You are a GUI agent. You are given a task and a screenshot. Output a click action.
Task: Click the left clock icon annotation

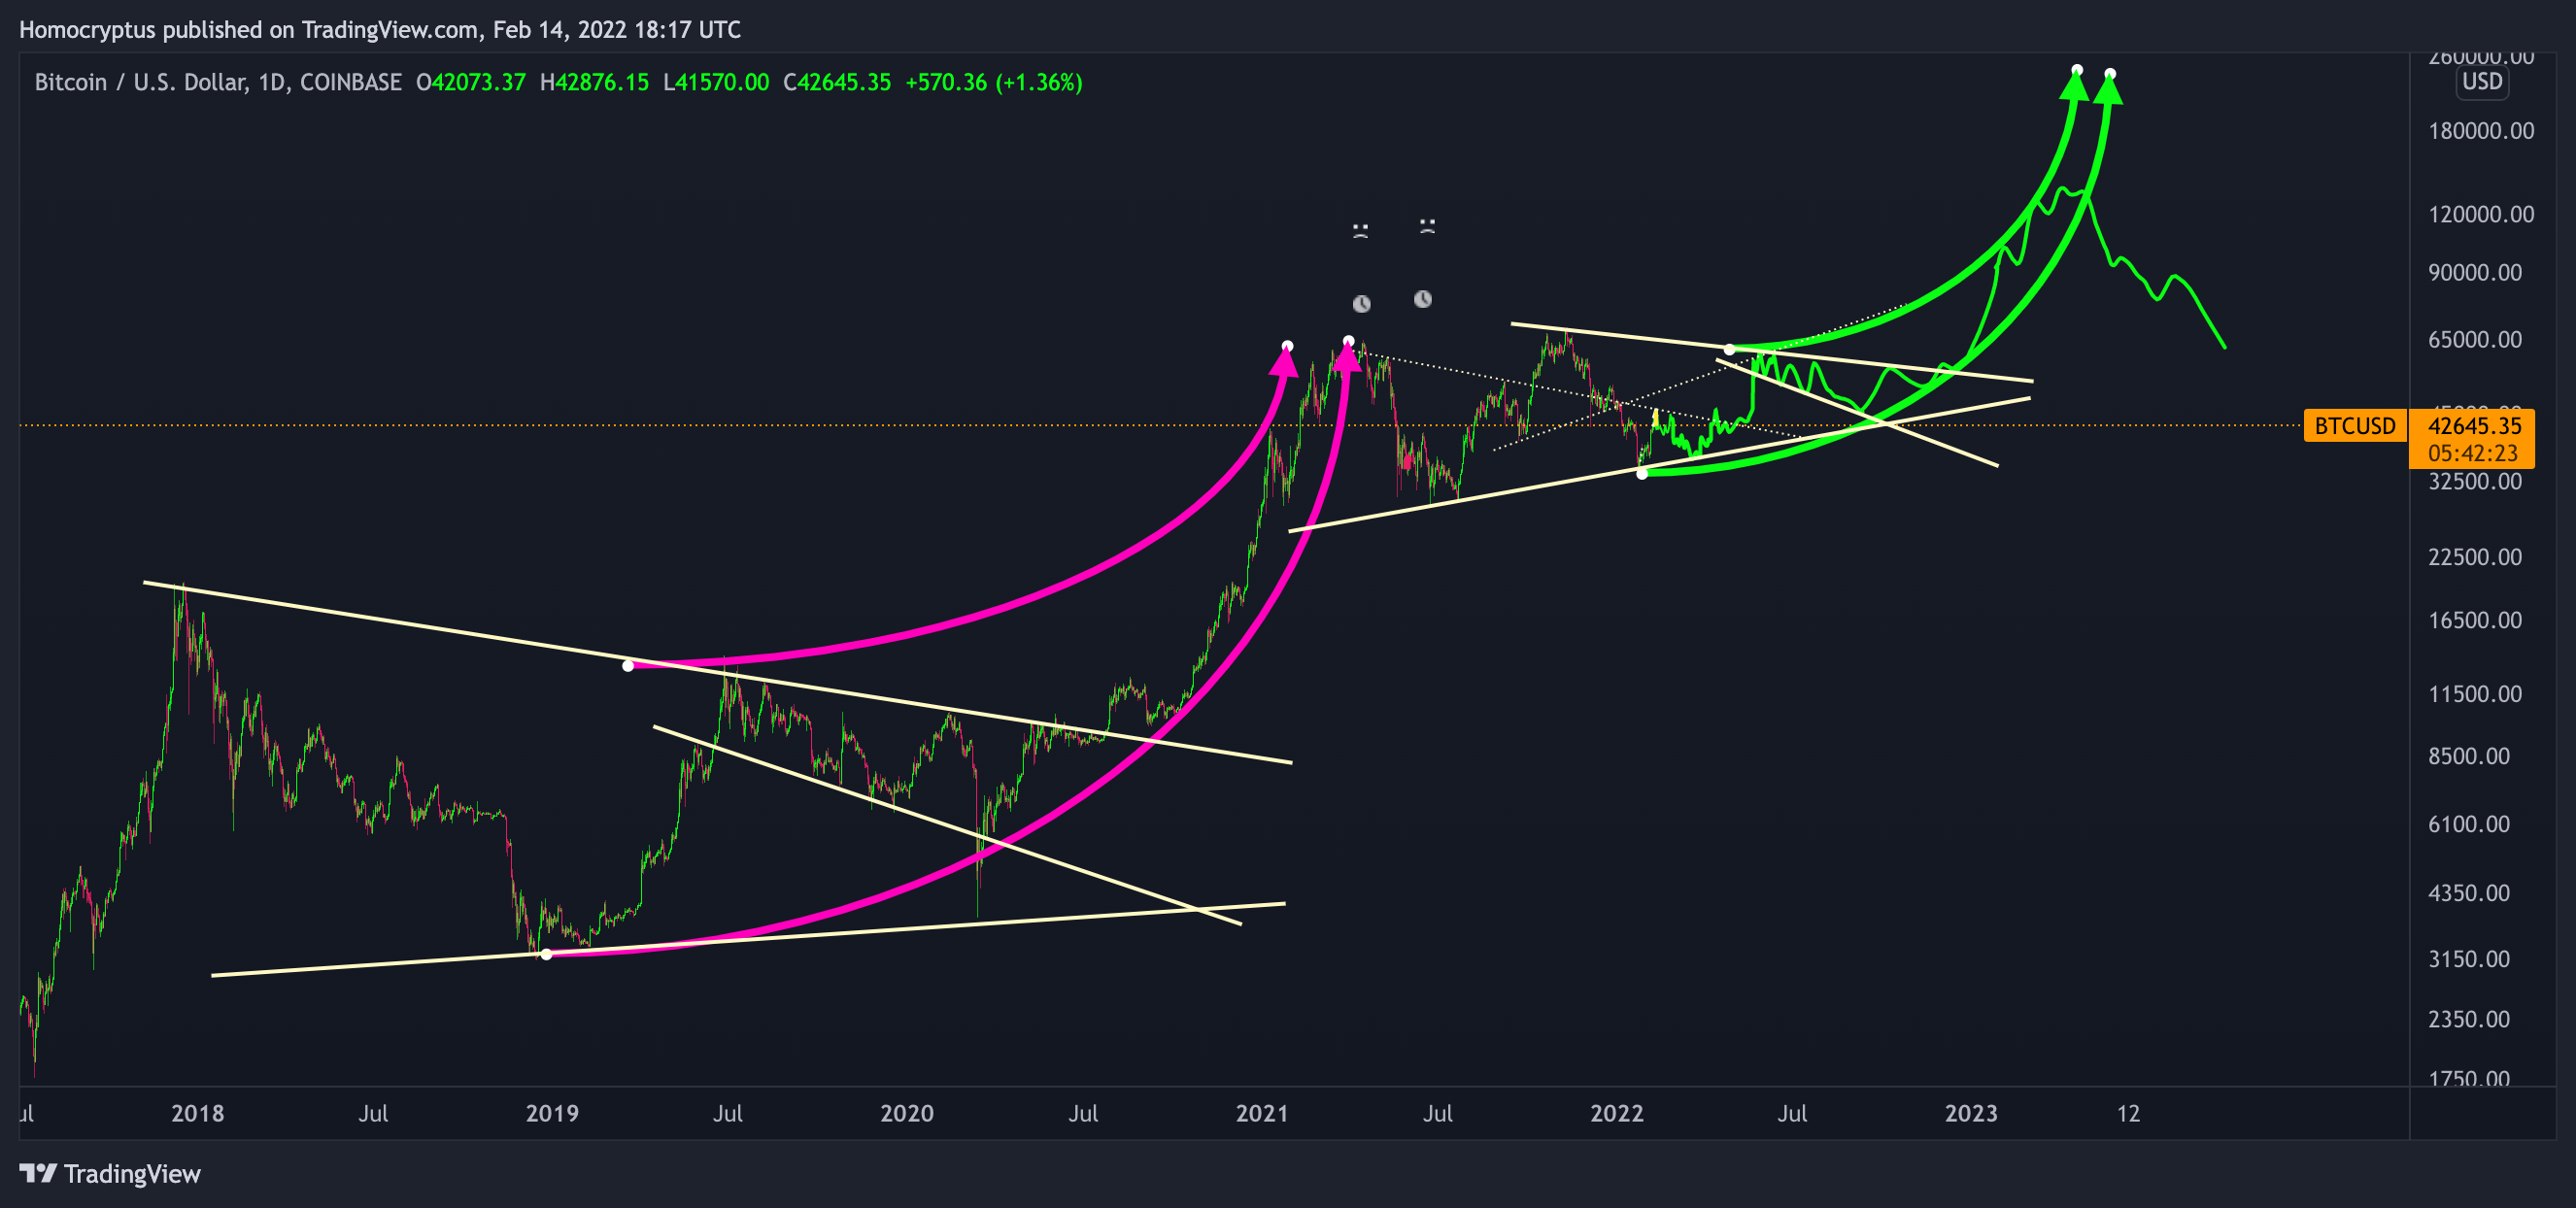pyautogui.click(x=1361, y=303)
